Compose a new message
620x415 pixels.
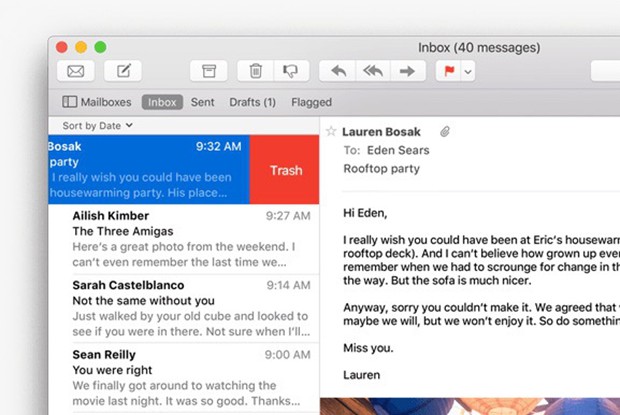[x=123, y=71]
